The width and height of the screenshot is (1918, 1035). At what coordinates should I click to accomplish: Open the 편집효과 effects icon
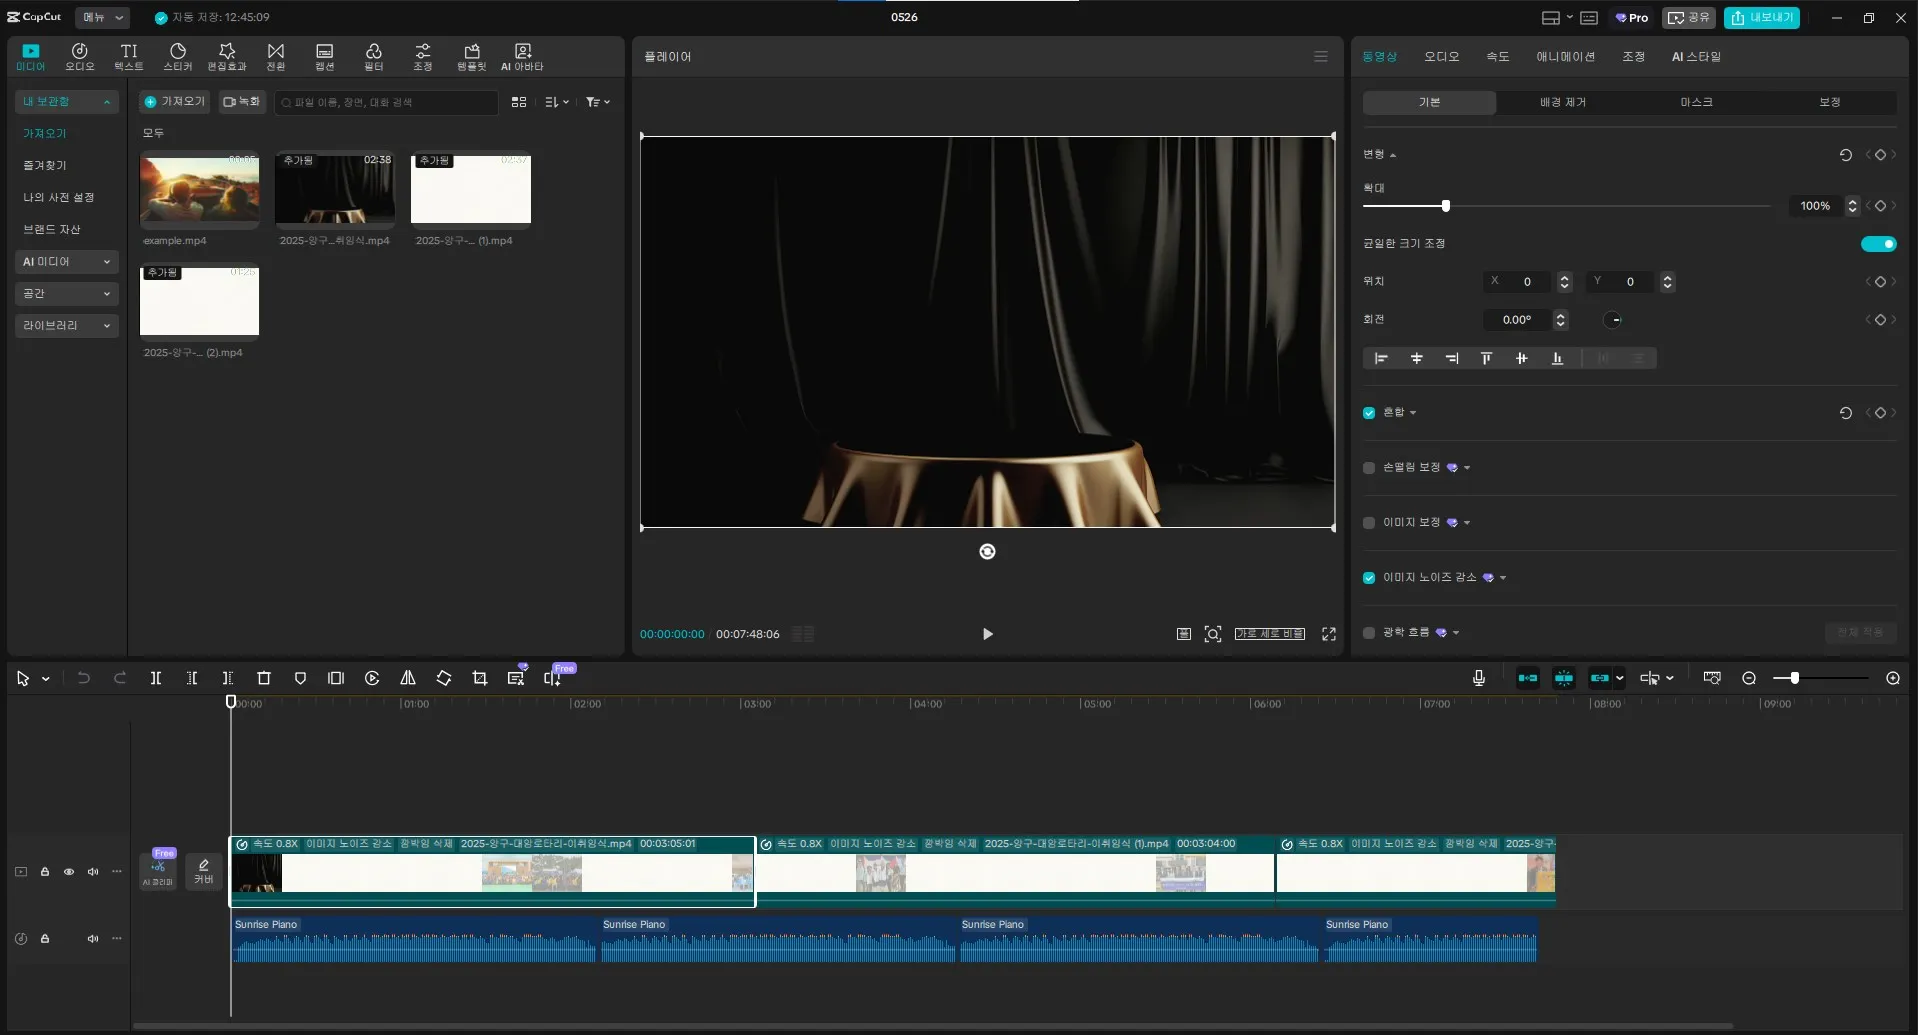[226, 57]
